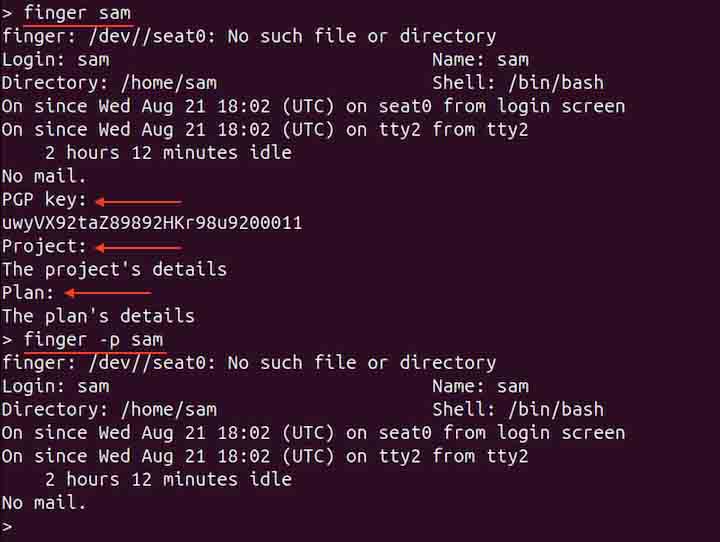This screenshot has height=542, width=720.
Task: Click the prompt symbol before "finger sam"
Action: 7,13
